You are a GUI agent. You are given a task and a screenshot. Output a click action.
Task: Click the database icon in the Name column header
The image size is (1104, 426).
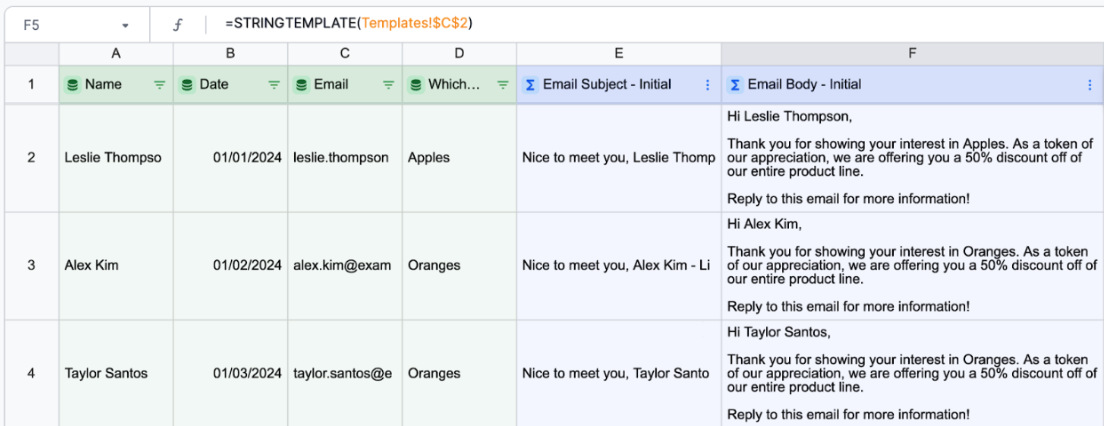[72, 84]
